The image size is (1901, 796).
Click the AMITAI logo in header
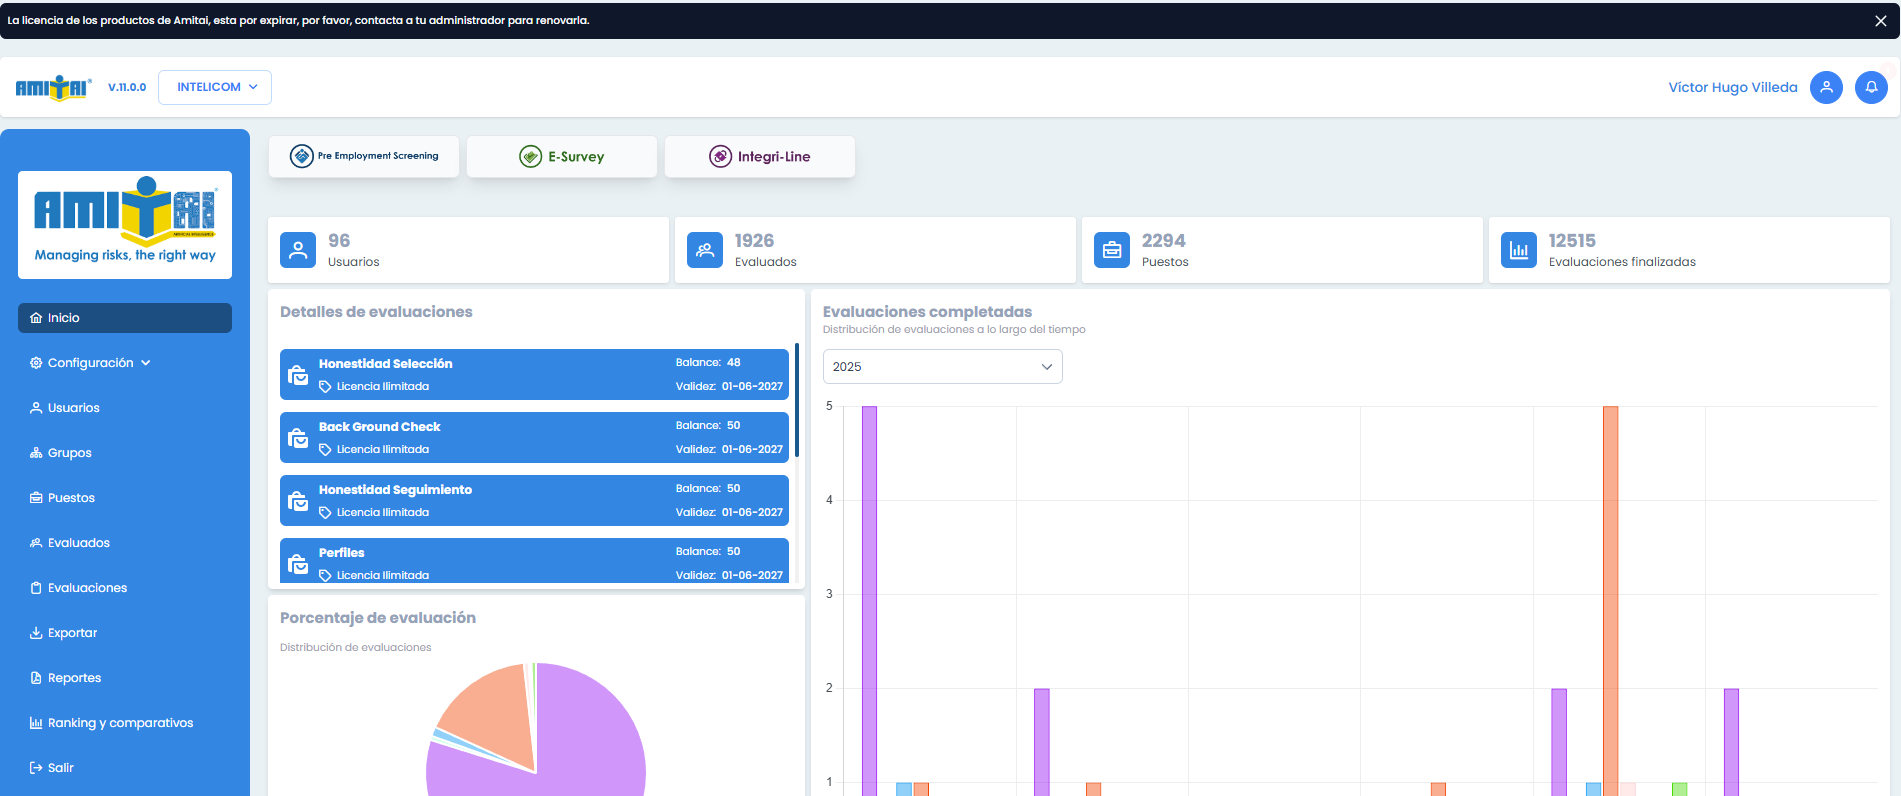click(x=53, y=88)
